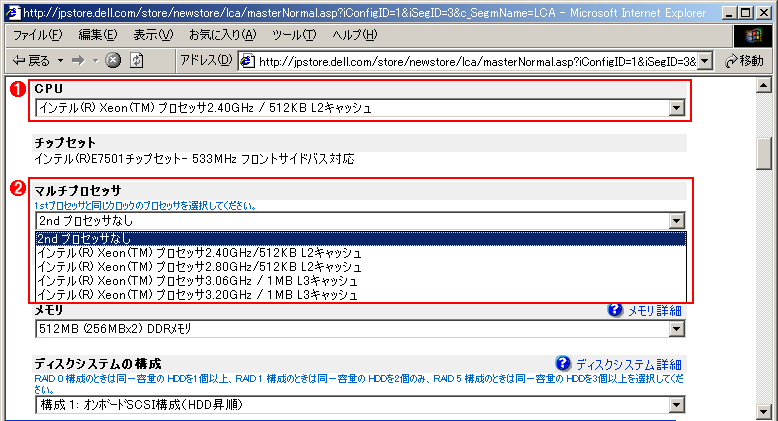Collapse the マルチプロセッサ dropdown arrow
The image size is (778, 421).
click(677, 221)
